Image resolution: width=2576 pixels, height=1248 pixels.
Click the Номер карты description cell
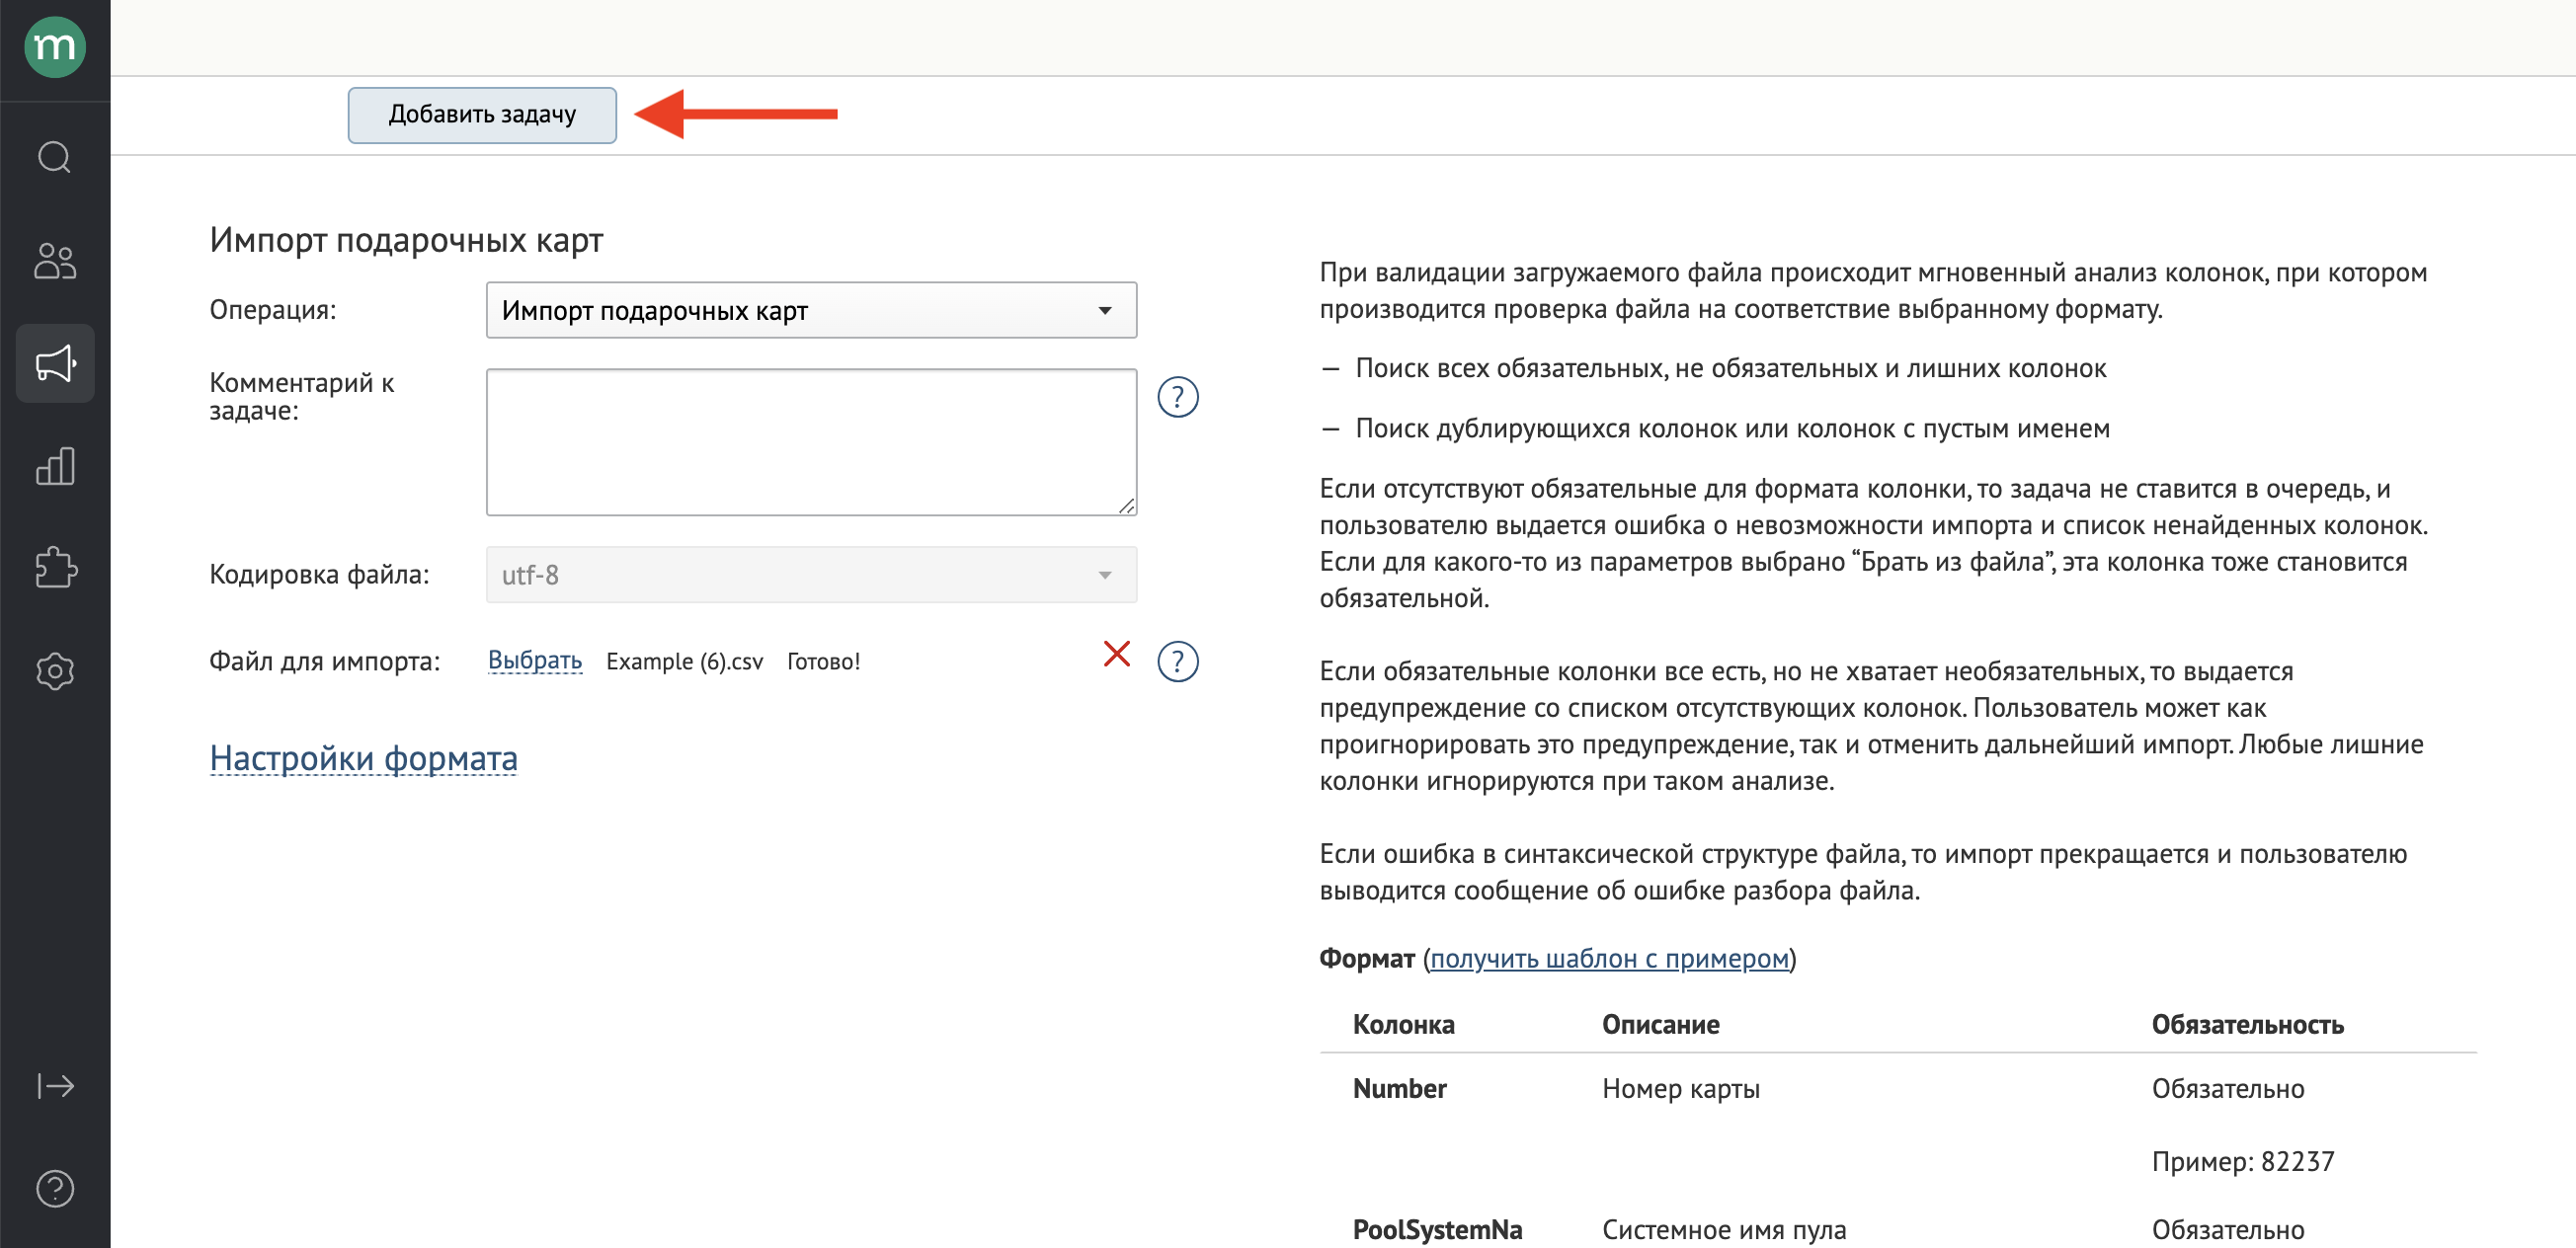1680,1088
